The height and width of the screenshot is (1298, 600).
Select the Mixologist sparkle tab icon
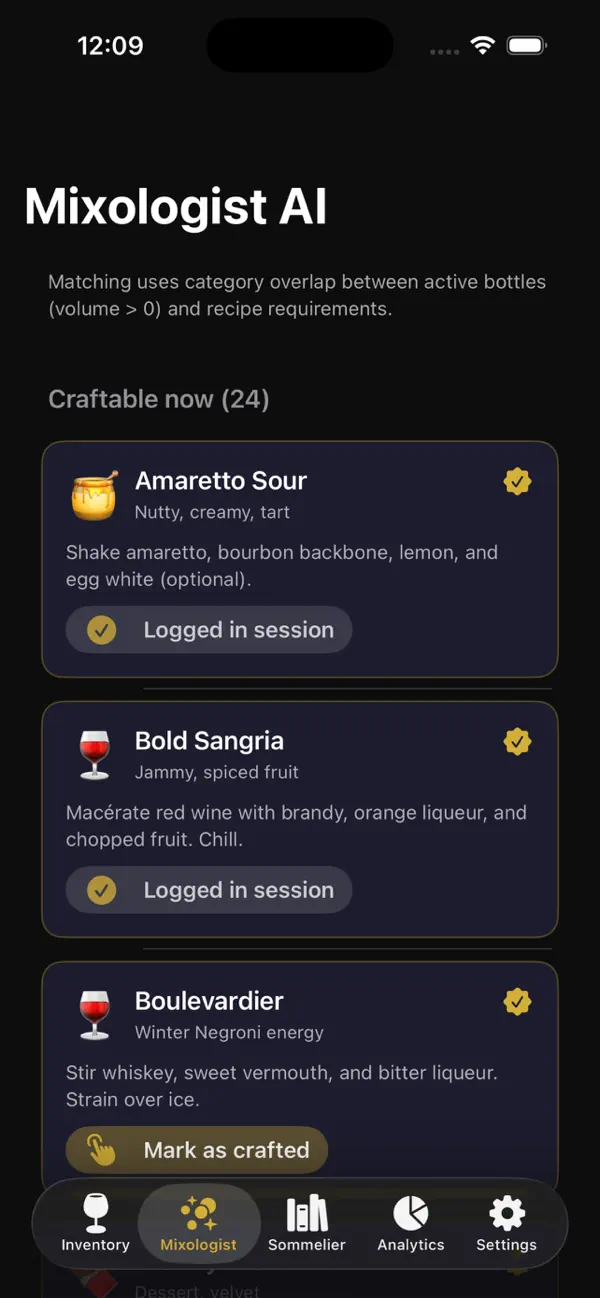198,1213
